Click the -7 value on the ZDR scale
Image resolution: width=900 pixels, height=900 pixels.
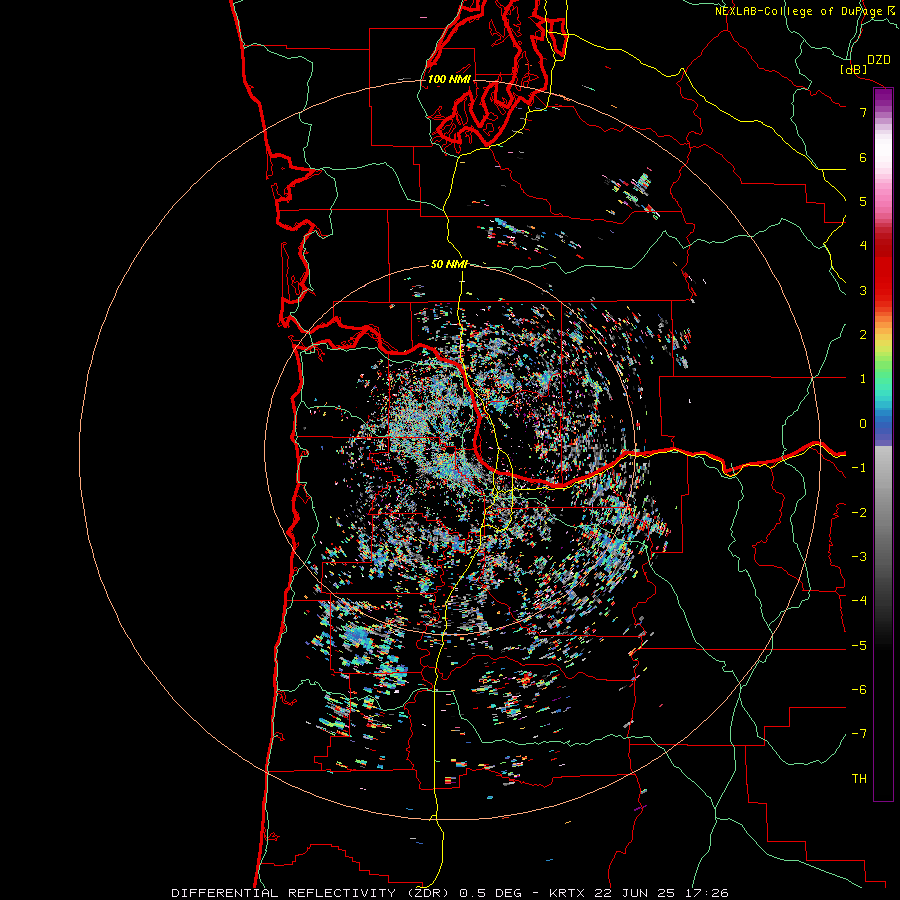click(x=859, y=734)
